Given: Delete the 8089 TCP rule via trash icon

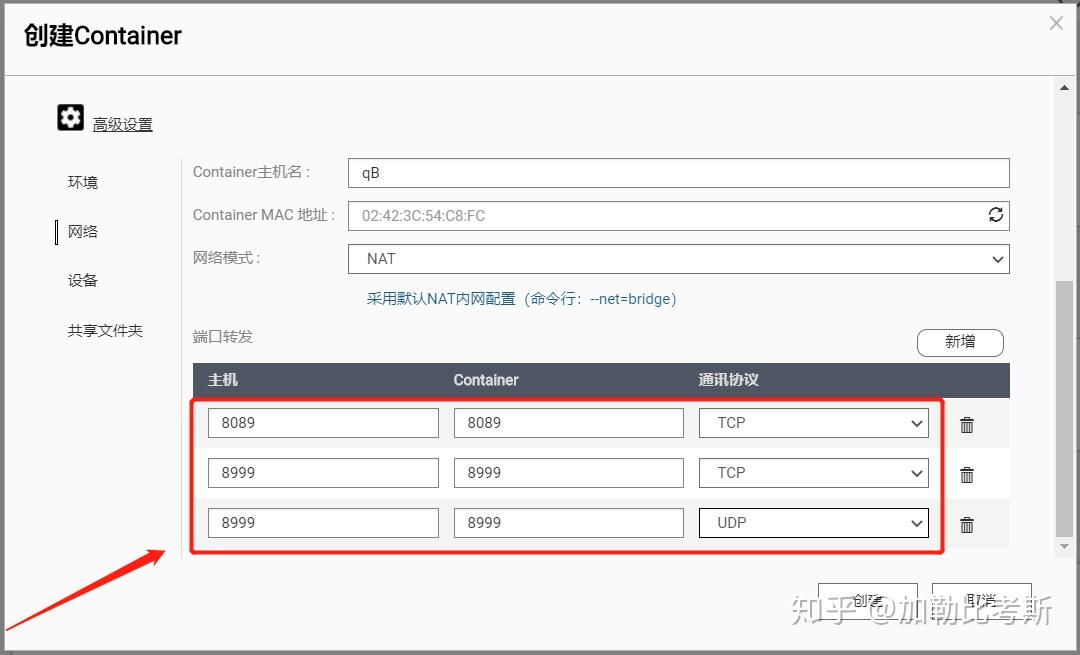Looking at the screenshot, I should coord(967,423).
